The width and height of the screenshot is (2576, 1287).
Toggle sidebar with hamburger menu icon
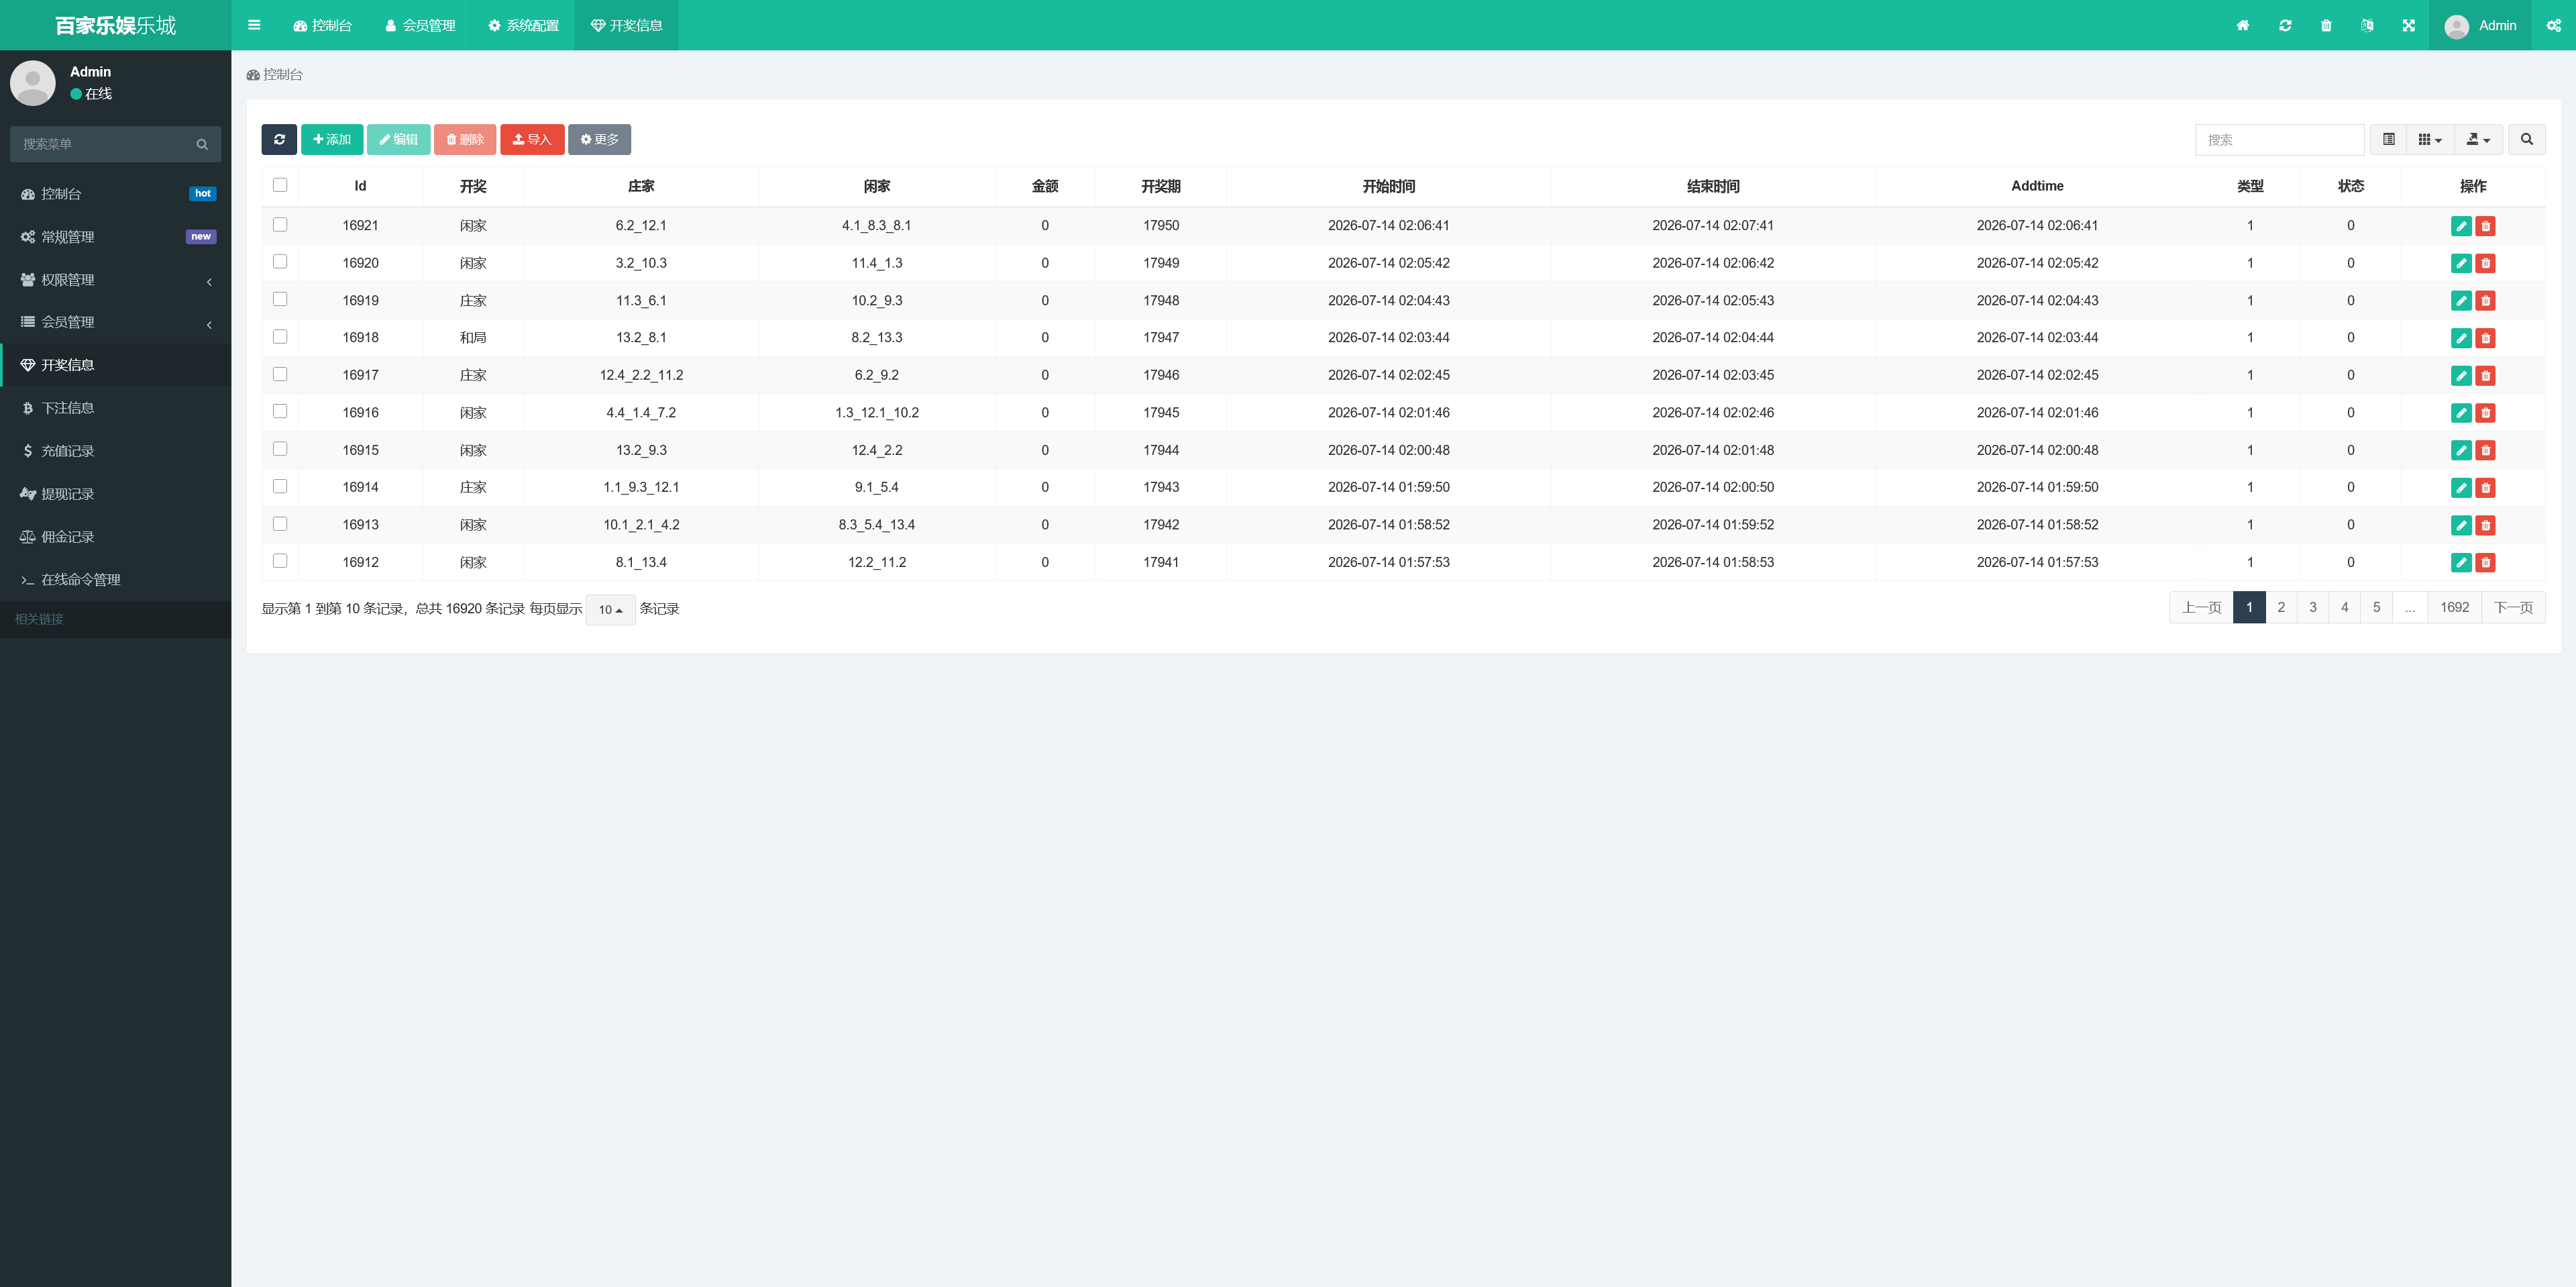(x=254, y=25)
